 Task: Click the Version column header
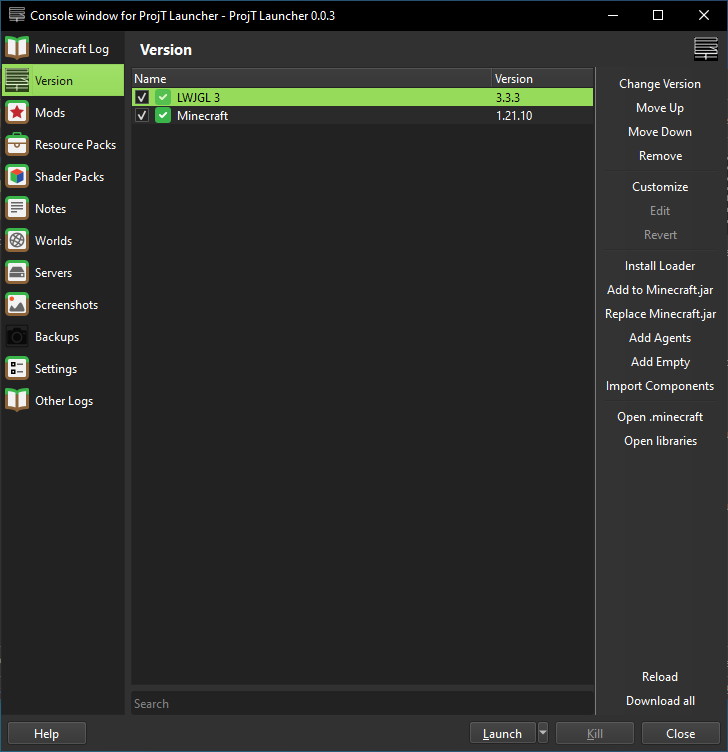542,79
